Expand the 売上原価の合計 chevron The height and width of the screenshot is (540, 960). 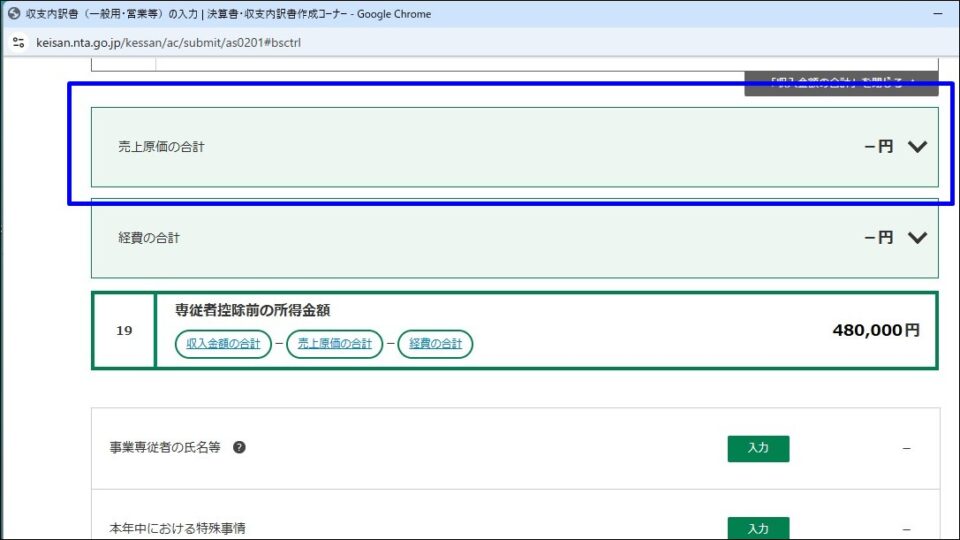click(917, 147)
